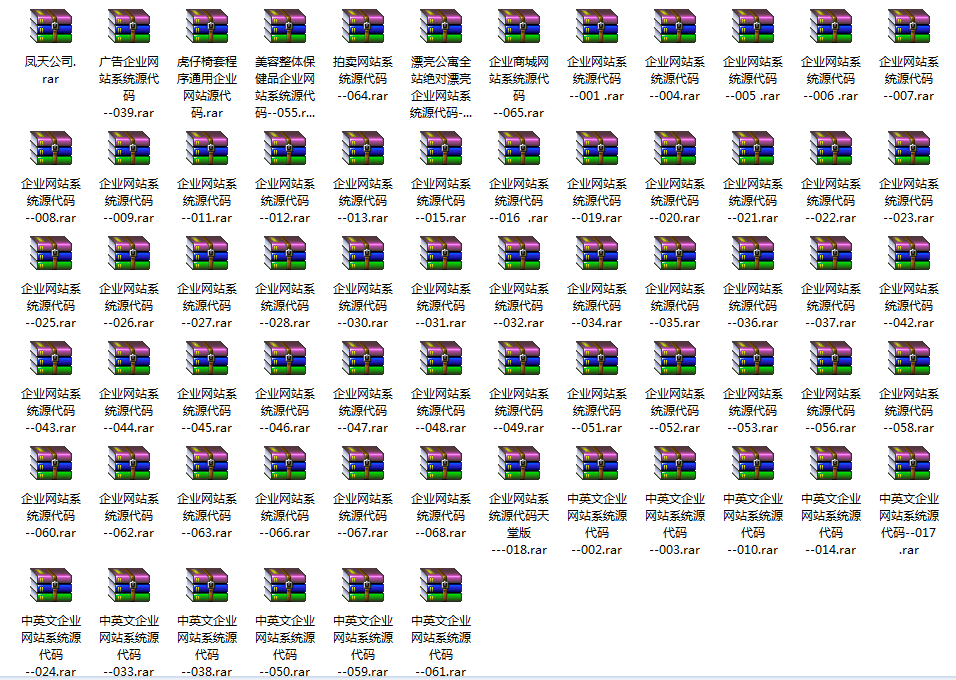This screenshot has width=956, height=680.
Task: Select the 企业网站系统源代码--058.rar file
Action: (x=909, y=359)
